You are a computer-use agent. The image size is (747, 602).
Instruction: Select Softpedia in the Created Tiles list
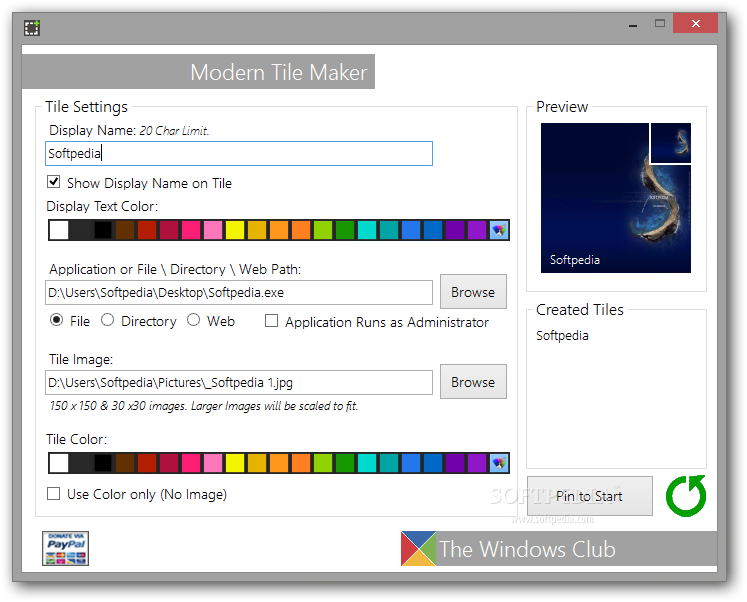point(562,335)
